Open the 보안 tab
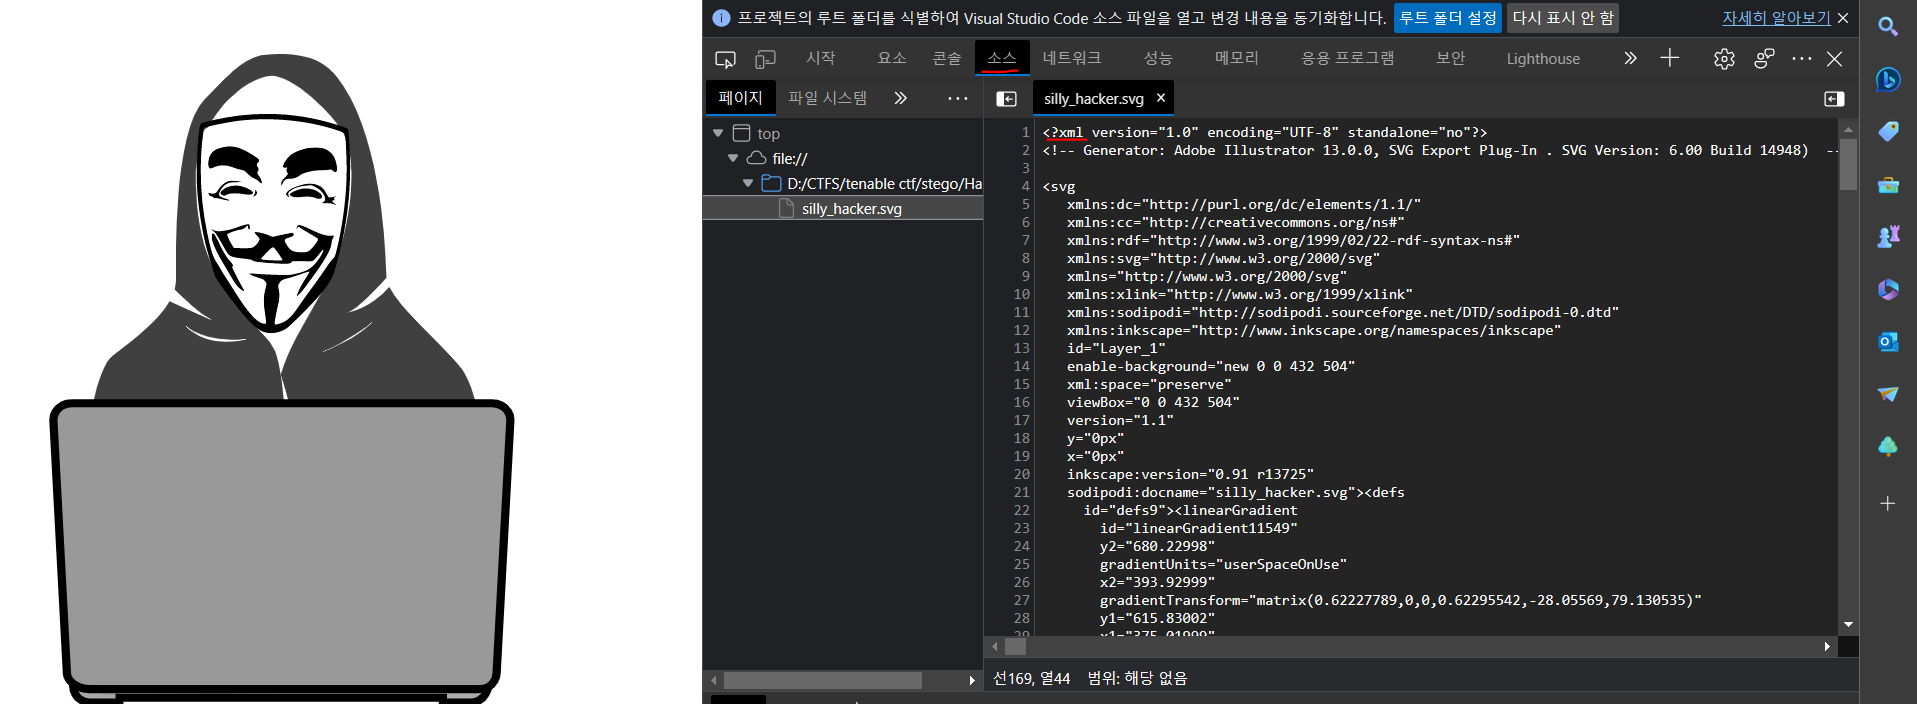 [1450, 58]
